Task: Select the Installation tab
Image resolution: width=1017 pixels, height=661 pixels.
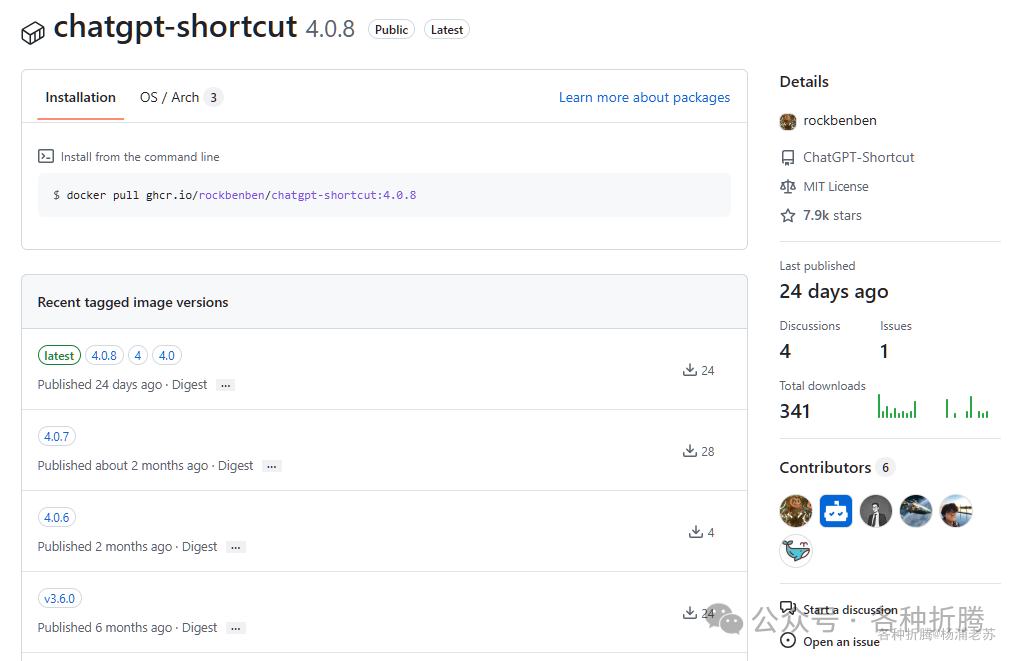Action: tap(80, 97)
